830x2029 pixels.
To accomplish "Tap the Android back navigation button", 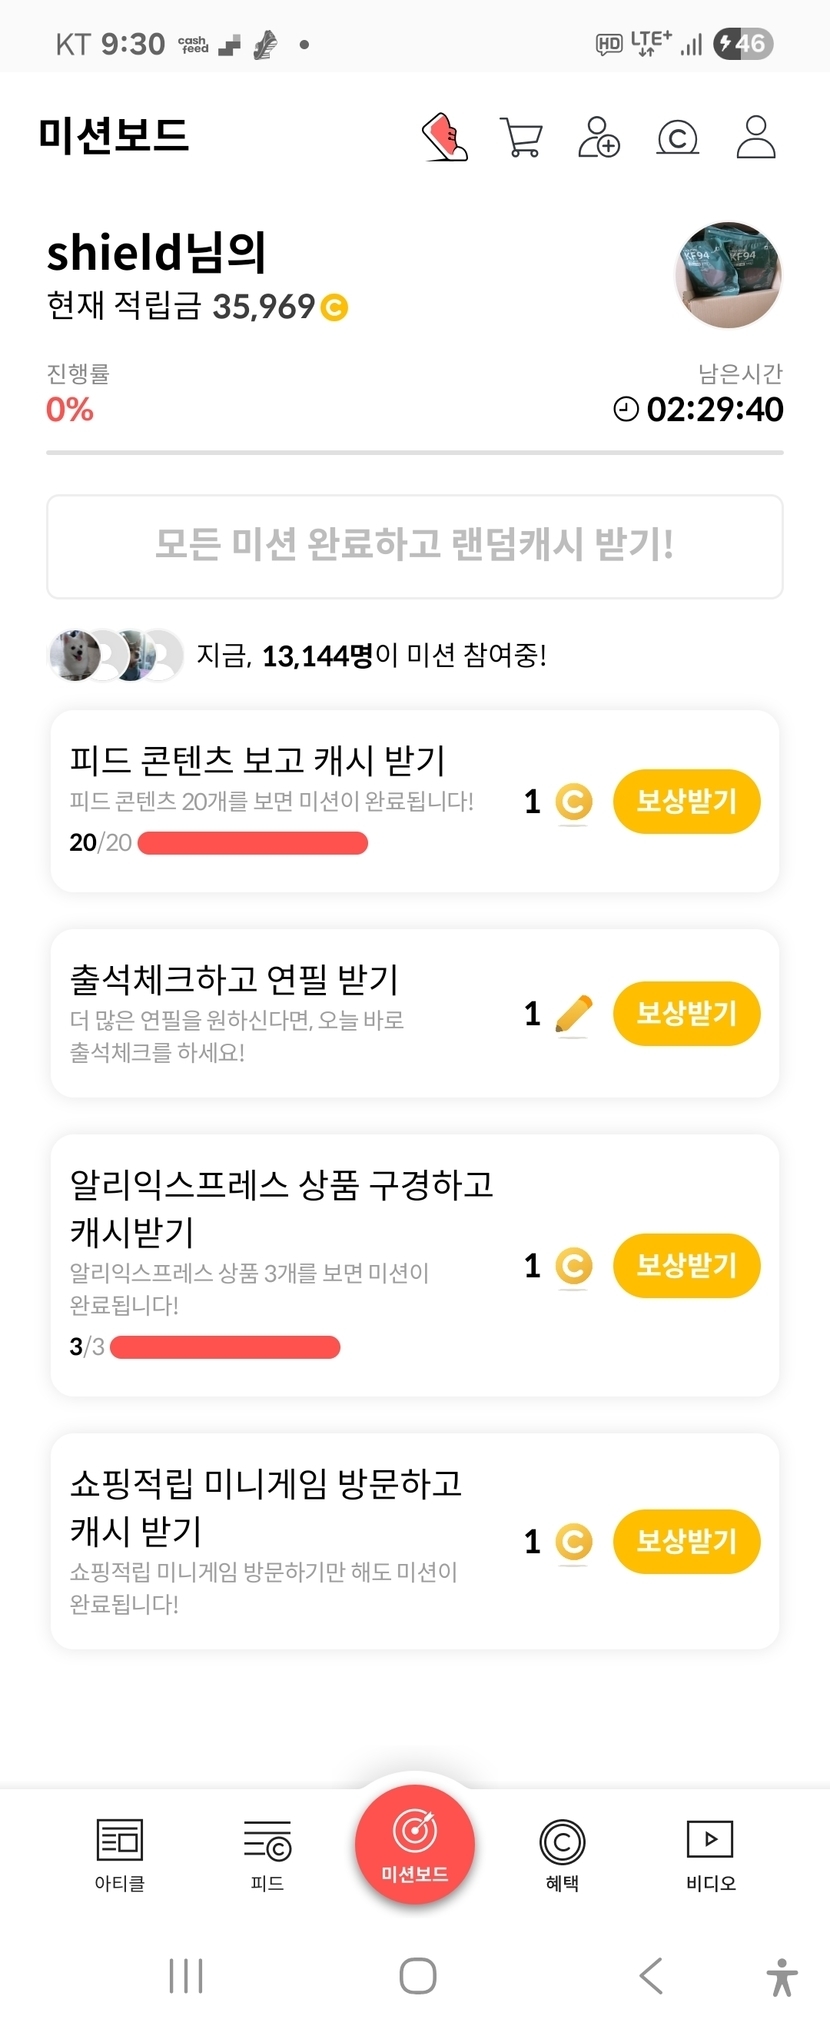I will [x=651, y=1976].
